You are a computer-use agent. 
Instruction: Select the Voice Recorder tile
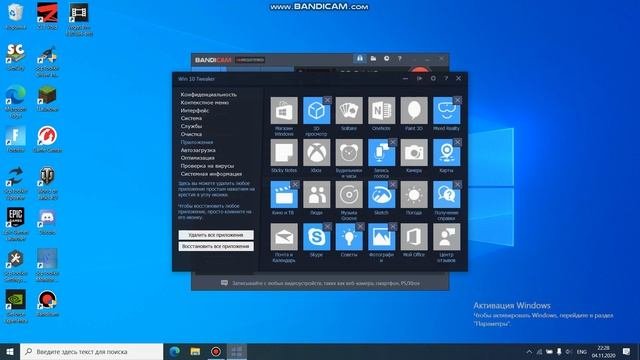[382, 153]
